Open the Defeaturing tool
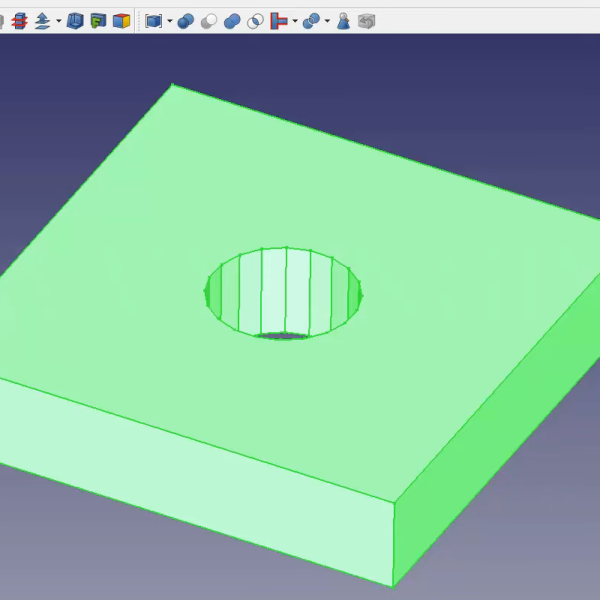The width and height of the screenshot is (600, 600). (x=367, y=21)
